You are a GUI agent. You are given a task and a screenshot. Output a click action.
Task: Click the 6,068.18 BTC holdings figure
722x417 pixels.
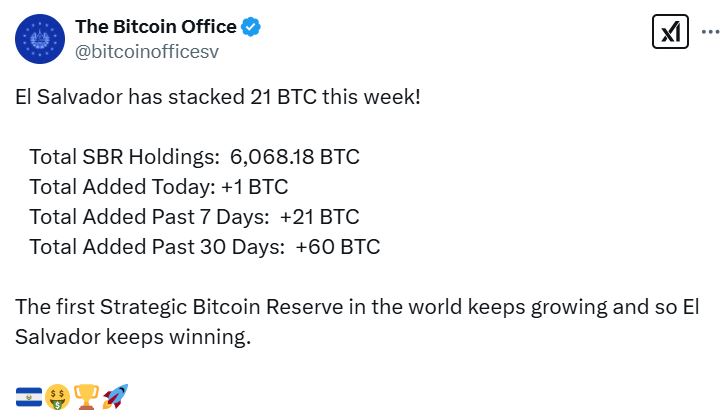point(294,157)
